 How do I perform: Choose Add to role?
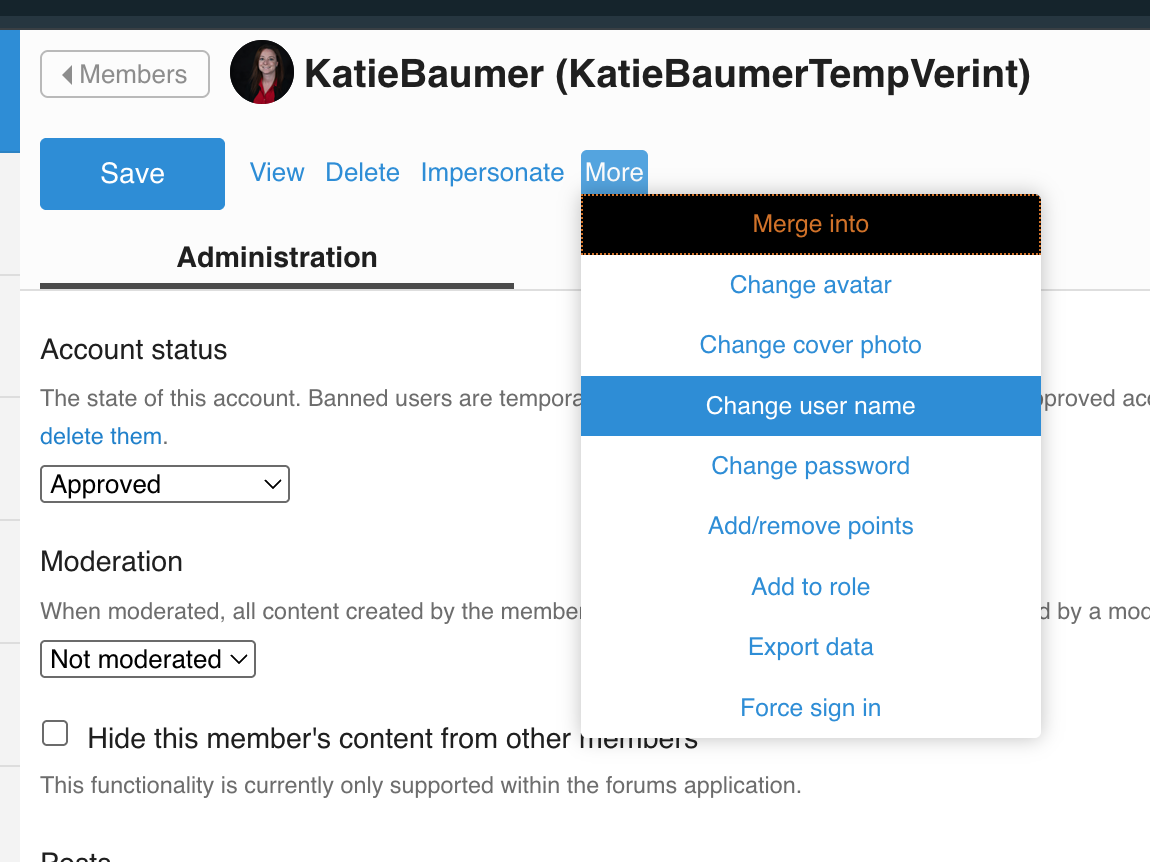810,587
